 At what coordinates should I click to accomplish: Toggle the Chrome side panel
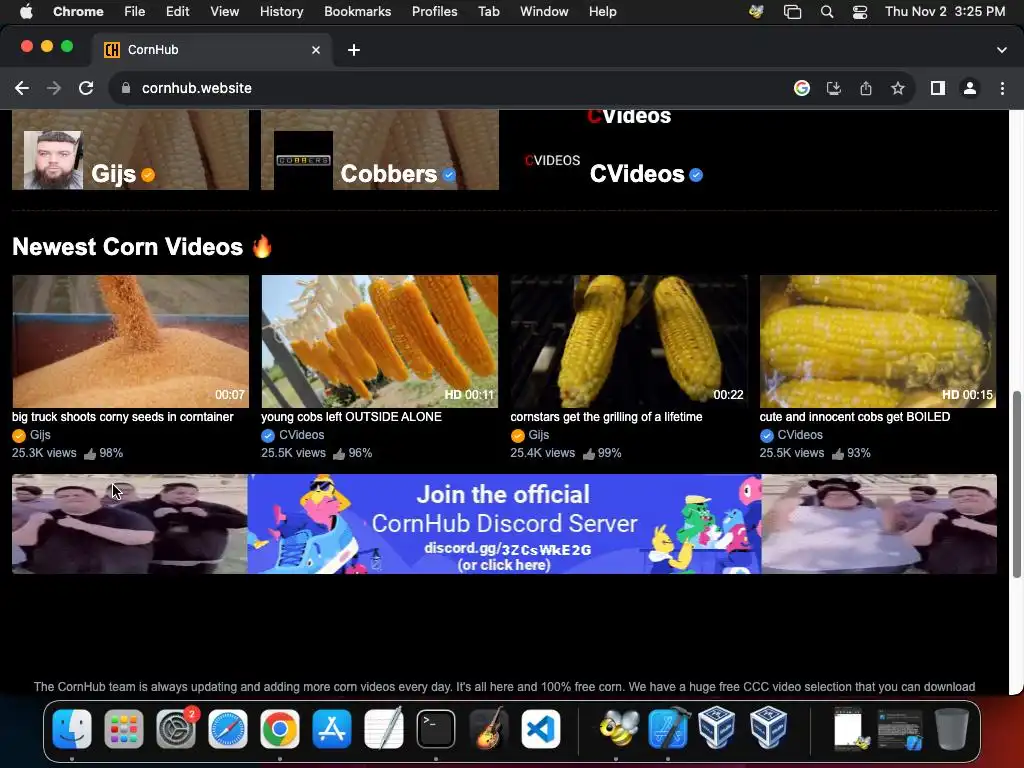pos(938,88)
